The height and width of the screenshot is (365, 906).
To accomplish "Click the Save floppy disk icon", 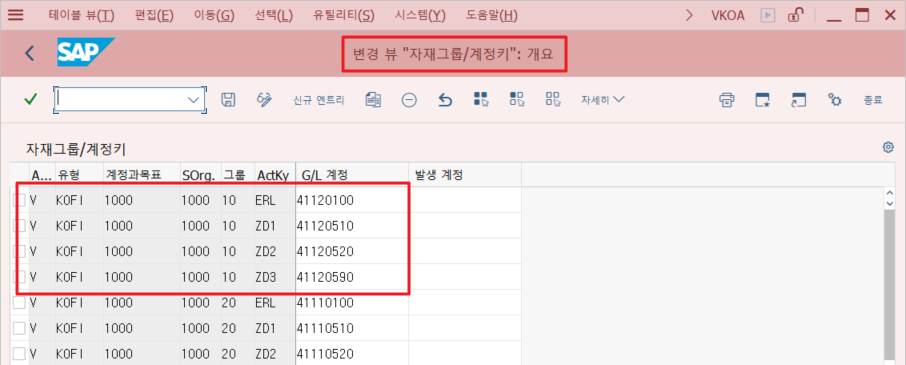I will tap(229, 100).
